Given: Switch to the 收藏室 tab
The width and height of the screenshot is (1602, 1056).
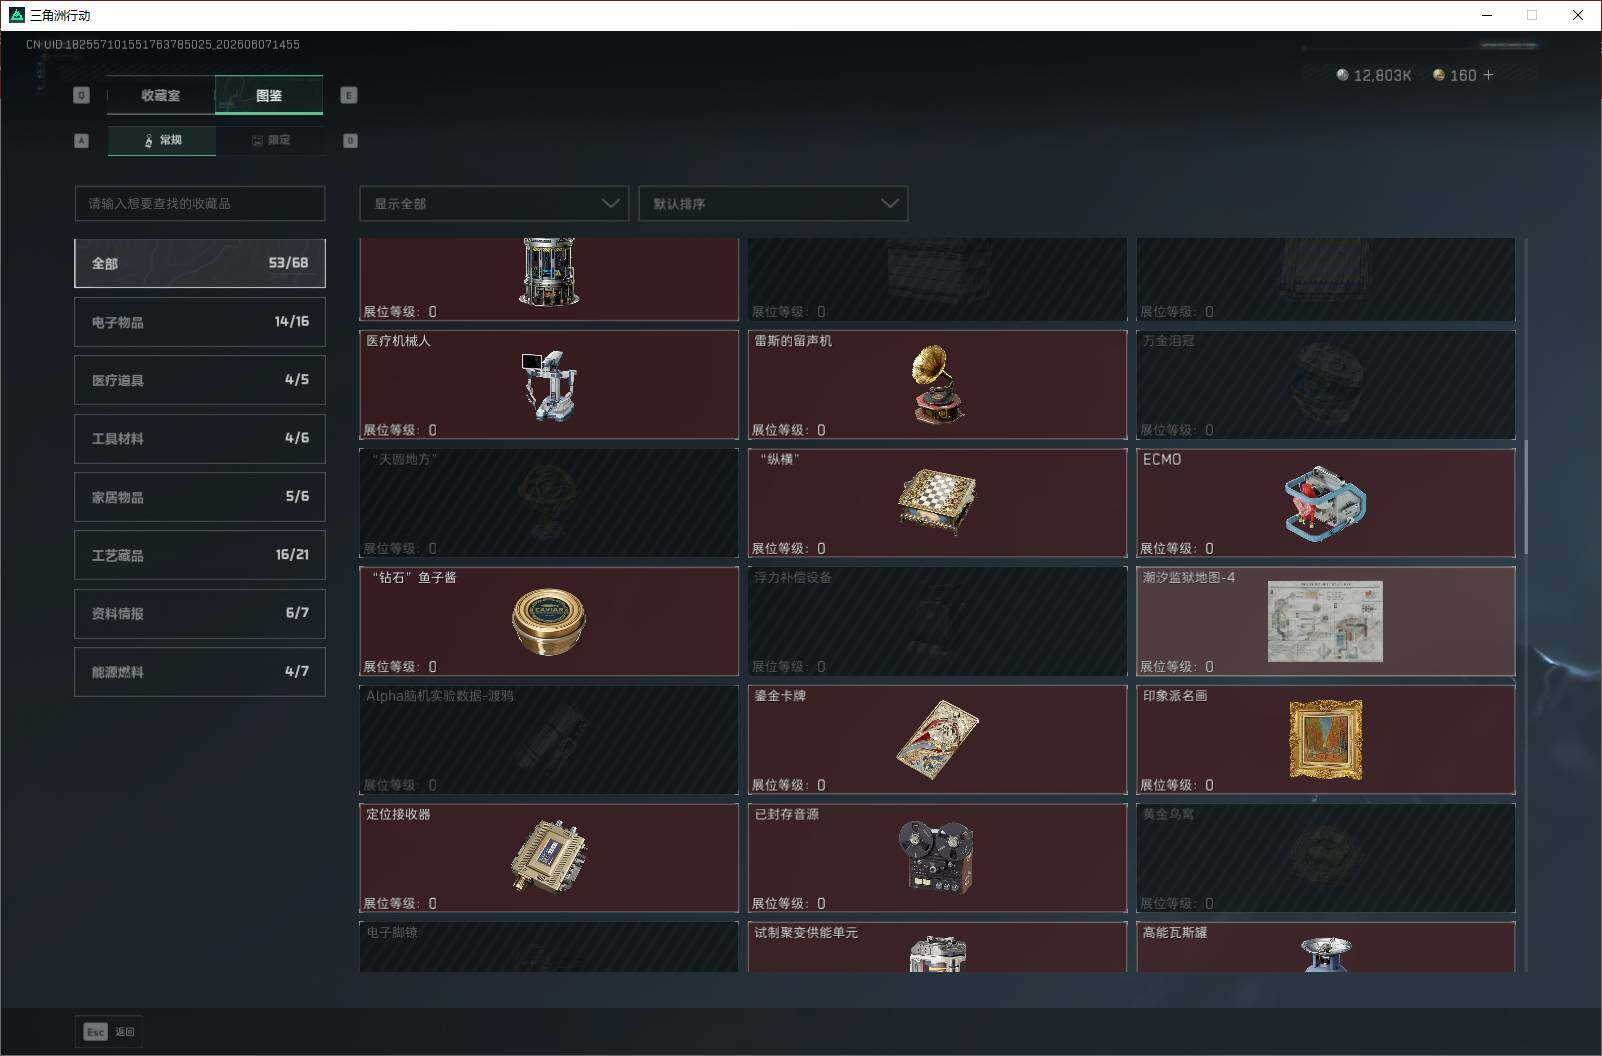Looking at the screenshot, I should (x=161, y=95).
